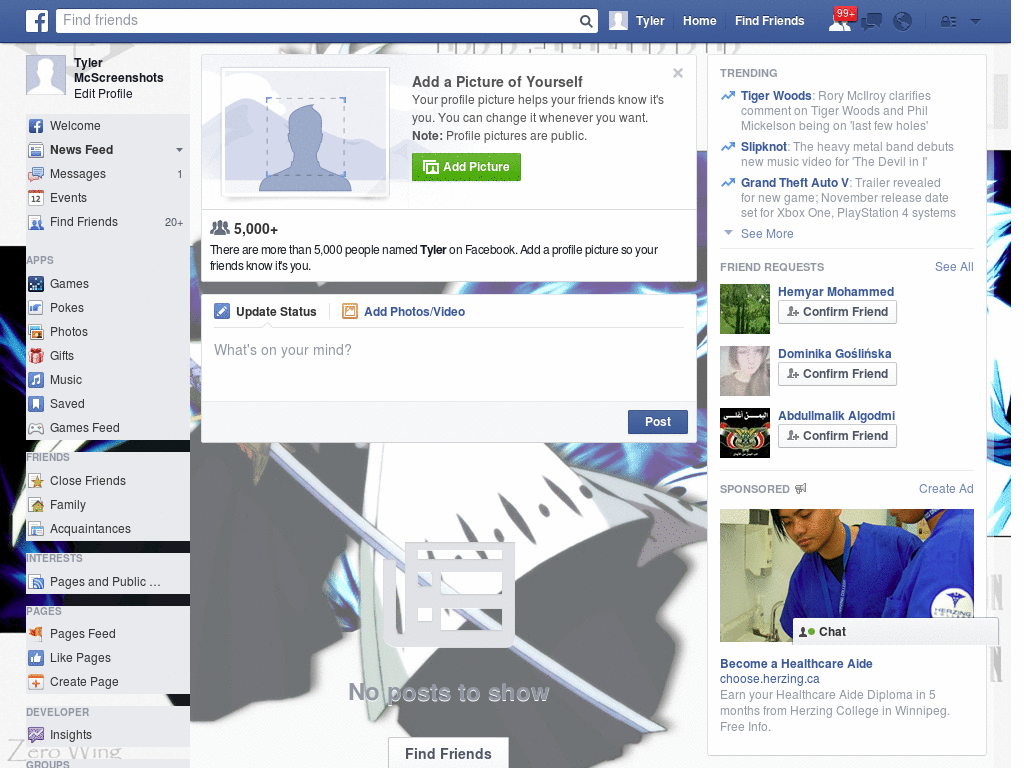This screenshot has height=768, width=1024.
Task: Select the Add Photos/Video tab
Action: click(x=404, y=312)
